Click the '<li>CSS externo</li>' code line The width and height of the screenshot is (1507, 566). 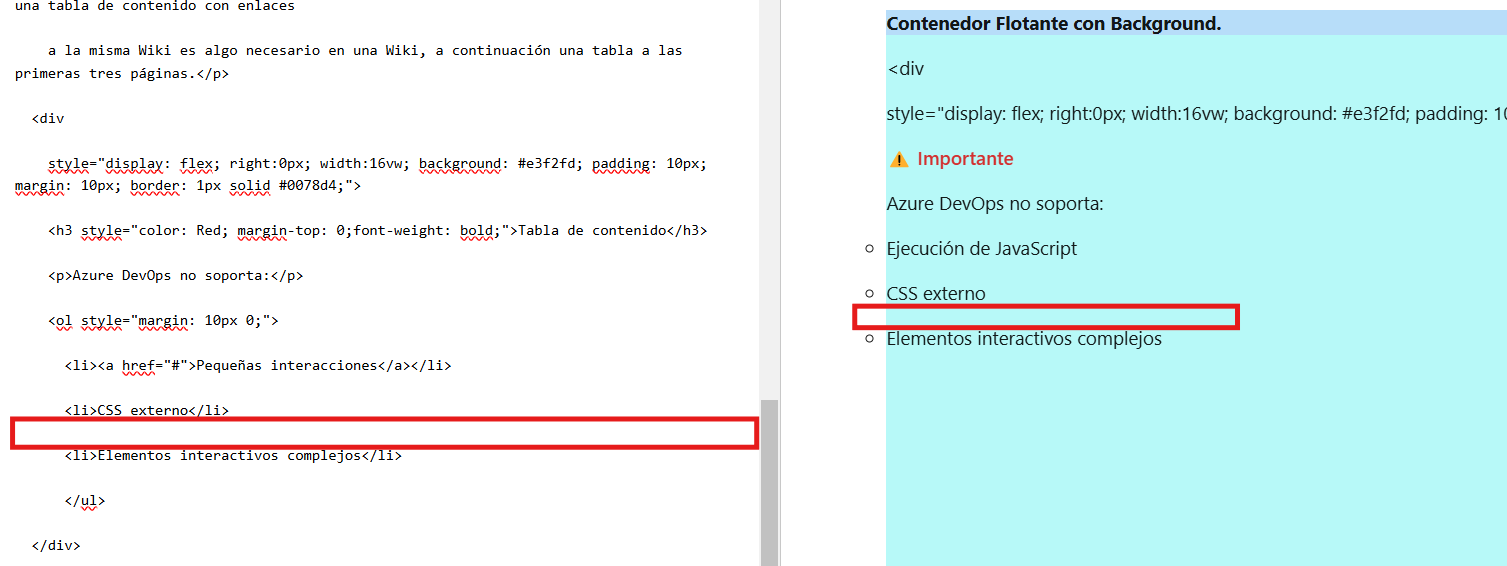click(147, 410)
